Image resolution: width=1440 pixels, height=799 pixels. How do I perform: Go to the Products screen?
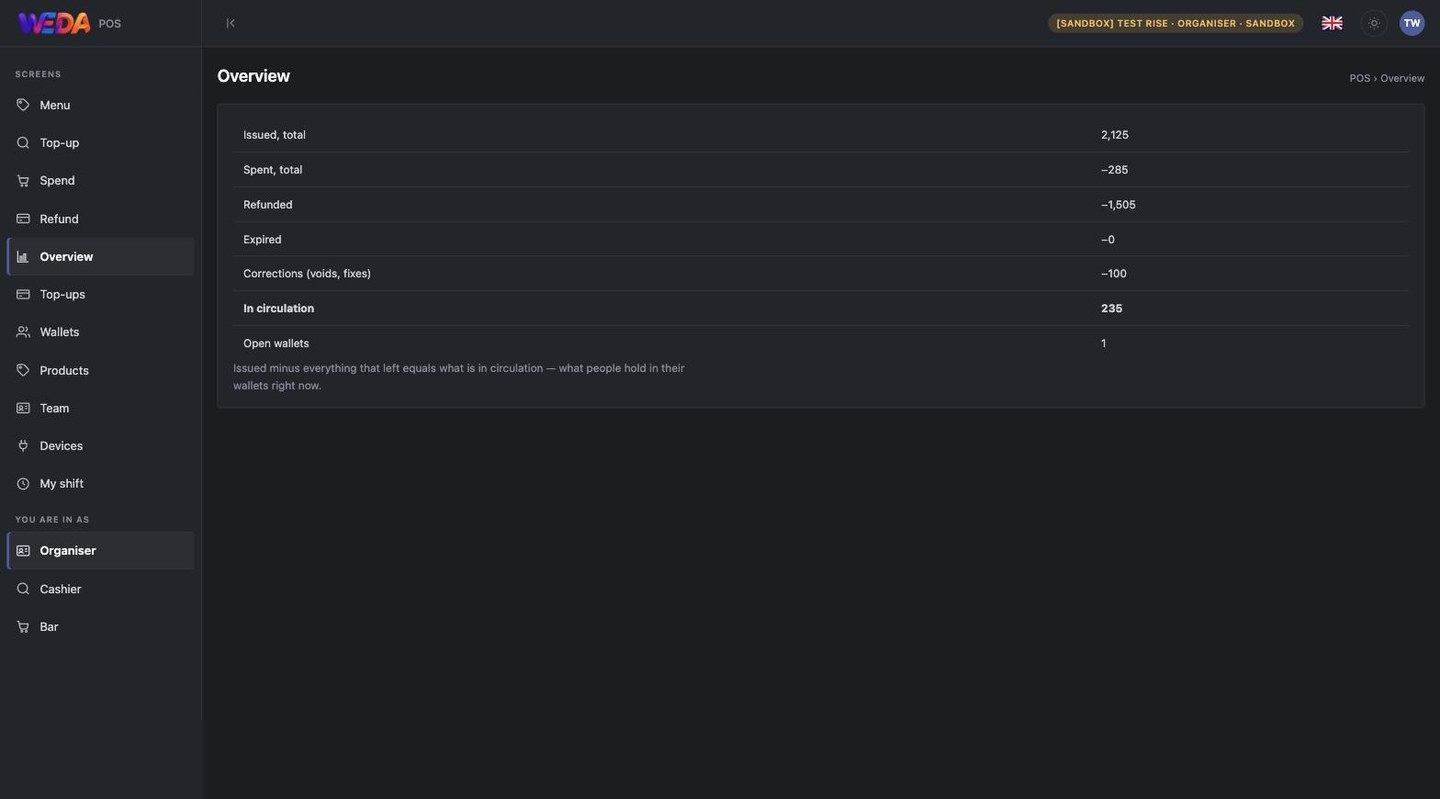tap(100, 370)
